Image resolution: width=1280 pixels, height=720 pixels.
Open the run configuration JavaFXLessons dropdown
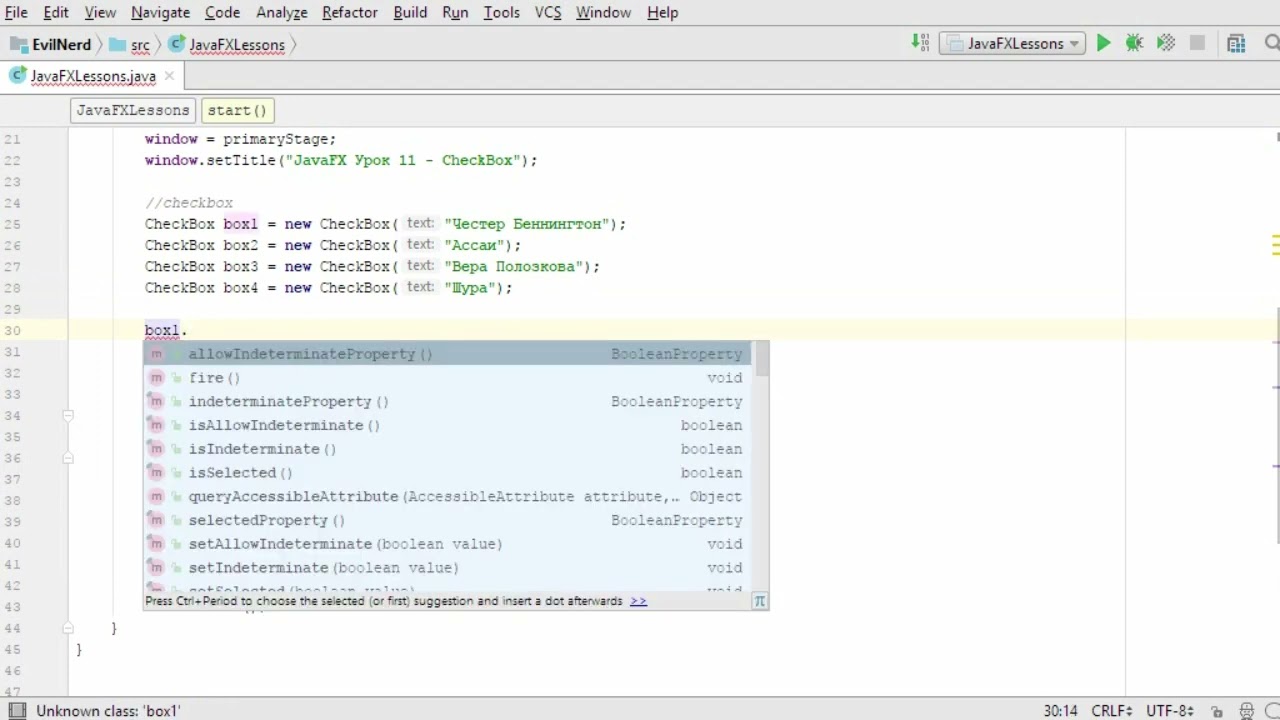tap(1012, 44)
